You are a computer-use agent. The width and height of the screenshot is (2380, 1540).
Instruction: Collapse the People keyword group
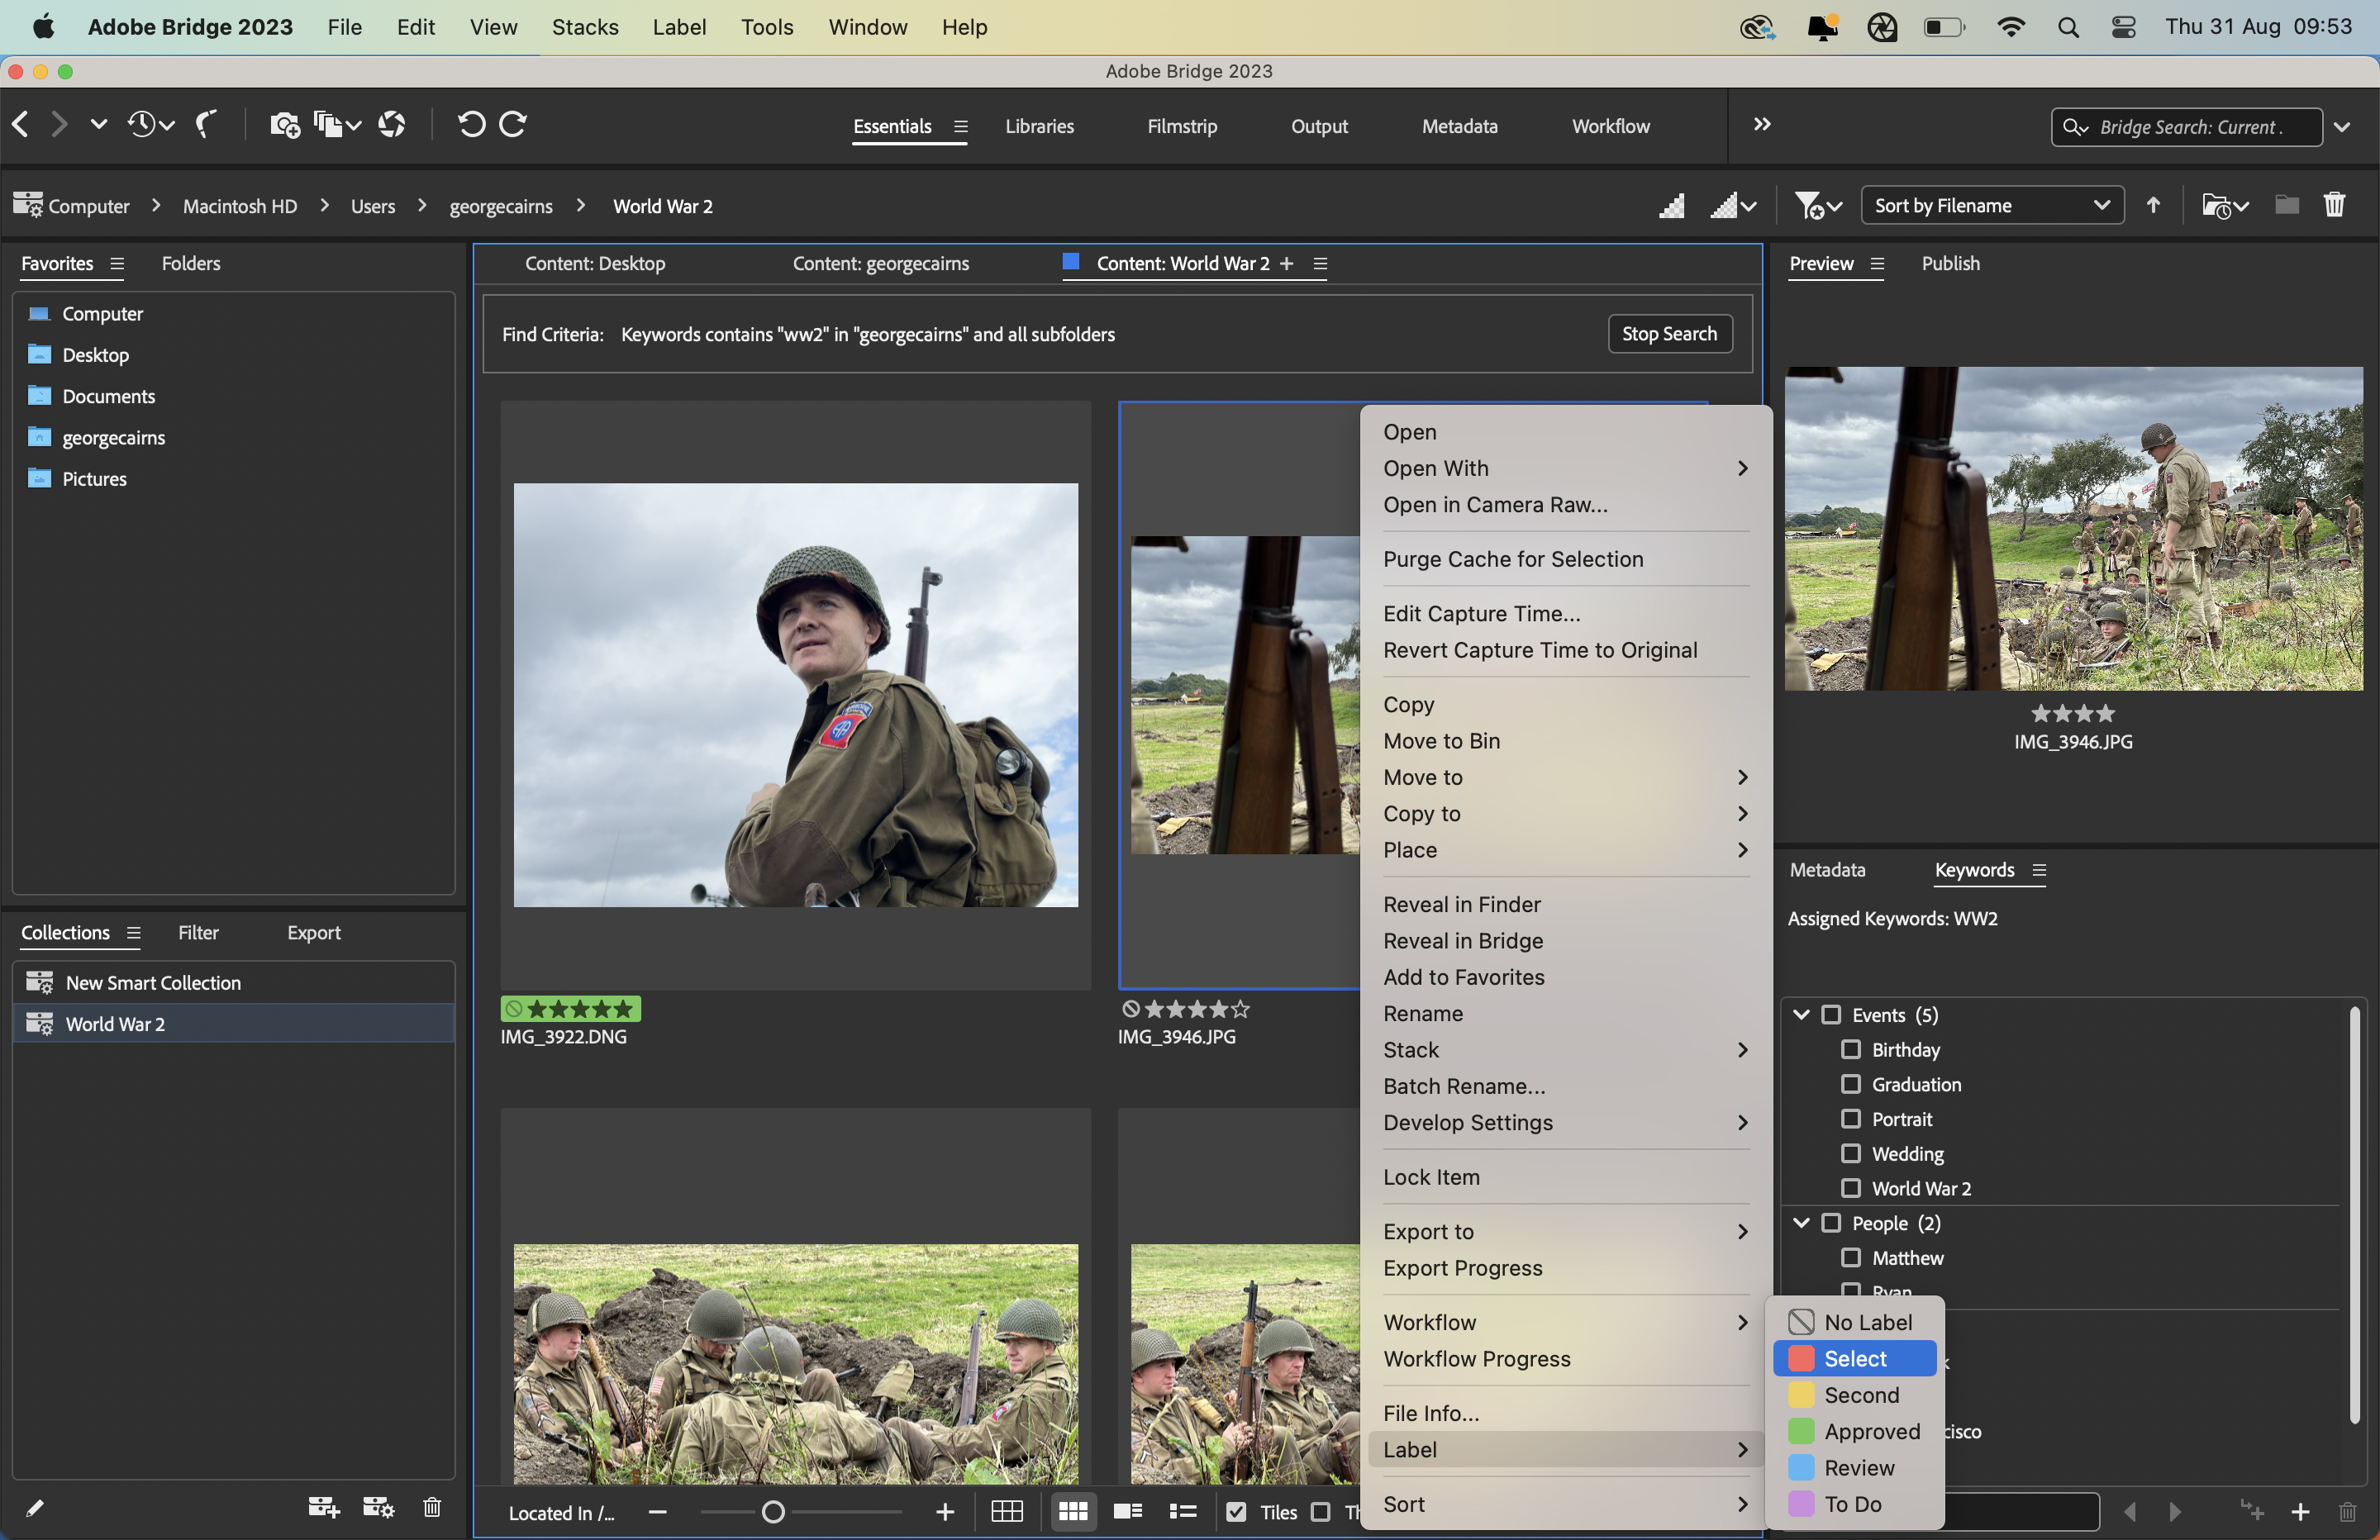(x=1801, y=1223)
